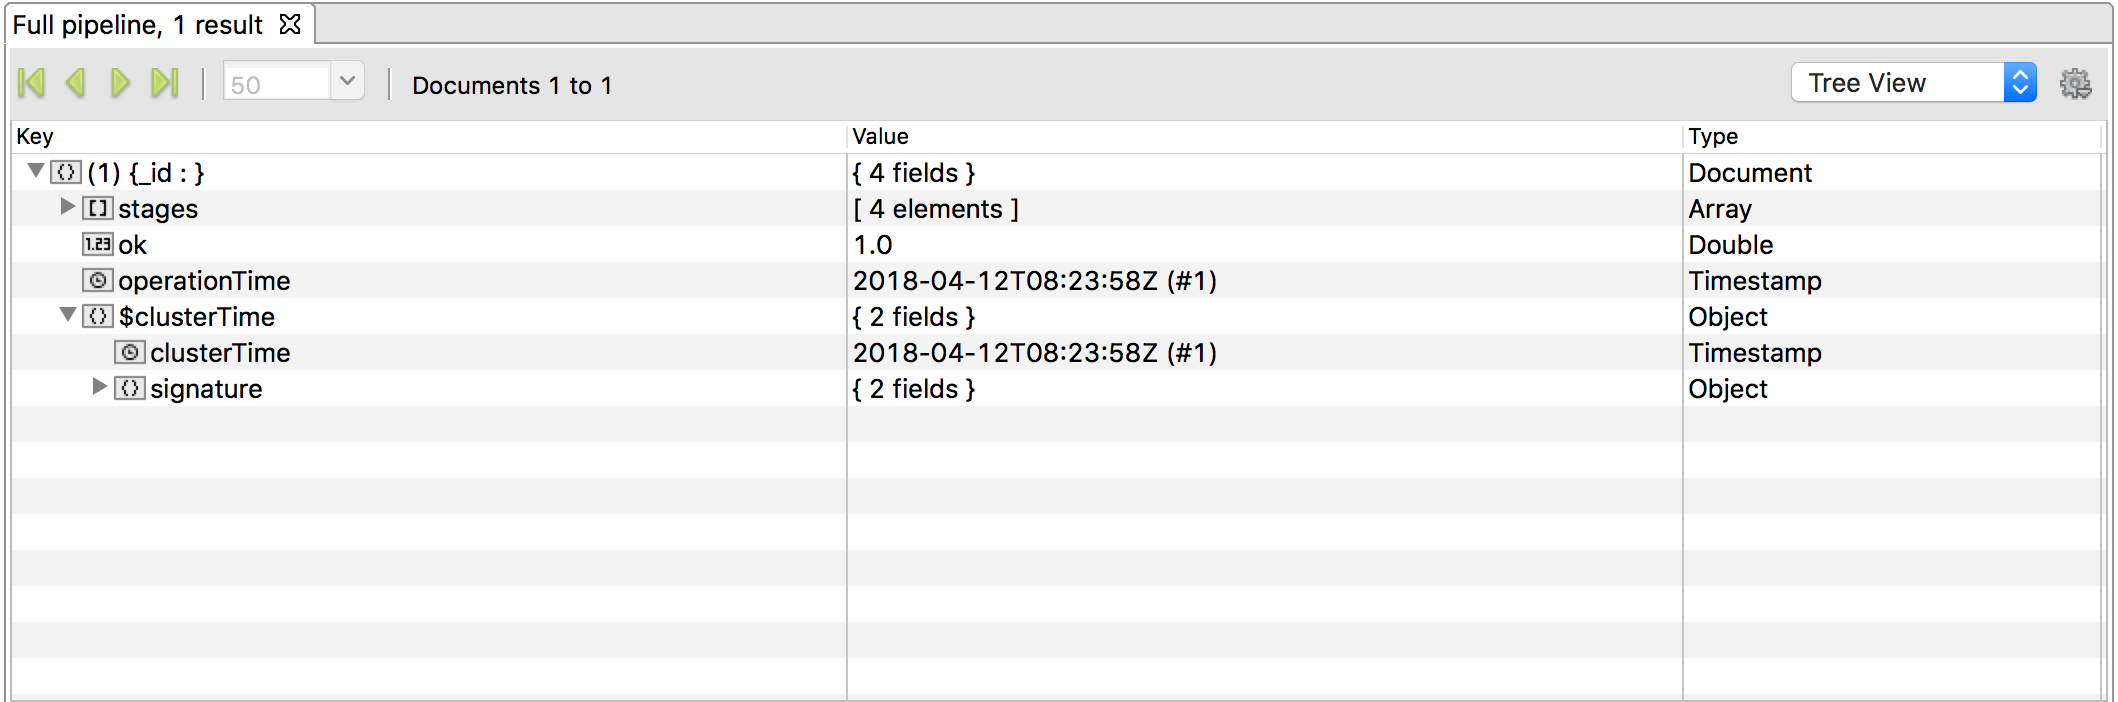
Task: Expand the signature object node
Action: click(x=99, y=387)
